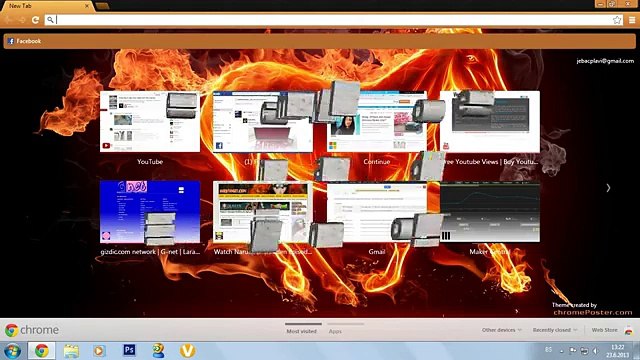Go to next page with right chevron

pyautogui.click(x=608, y=188)
